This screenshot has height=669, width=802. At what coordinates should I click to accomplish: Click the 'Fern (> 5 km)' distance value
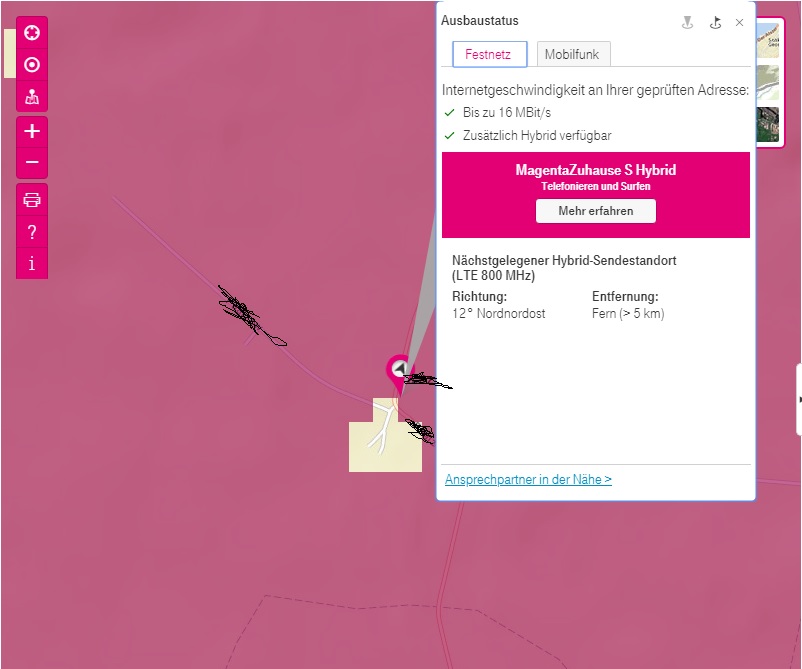[628, 314]
